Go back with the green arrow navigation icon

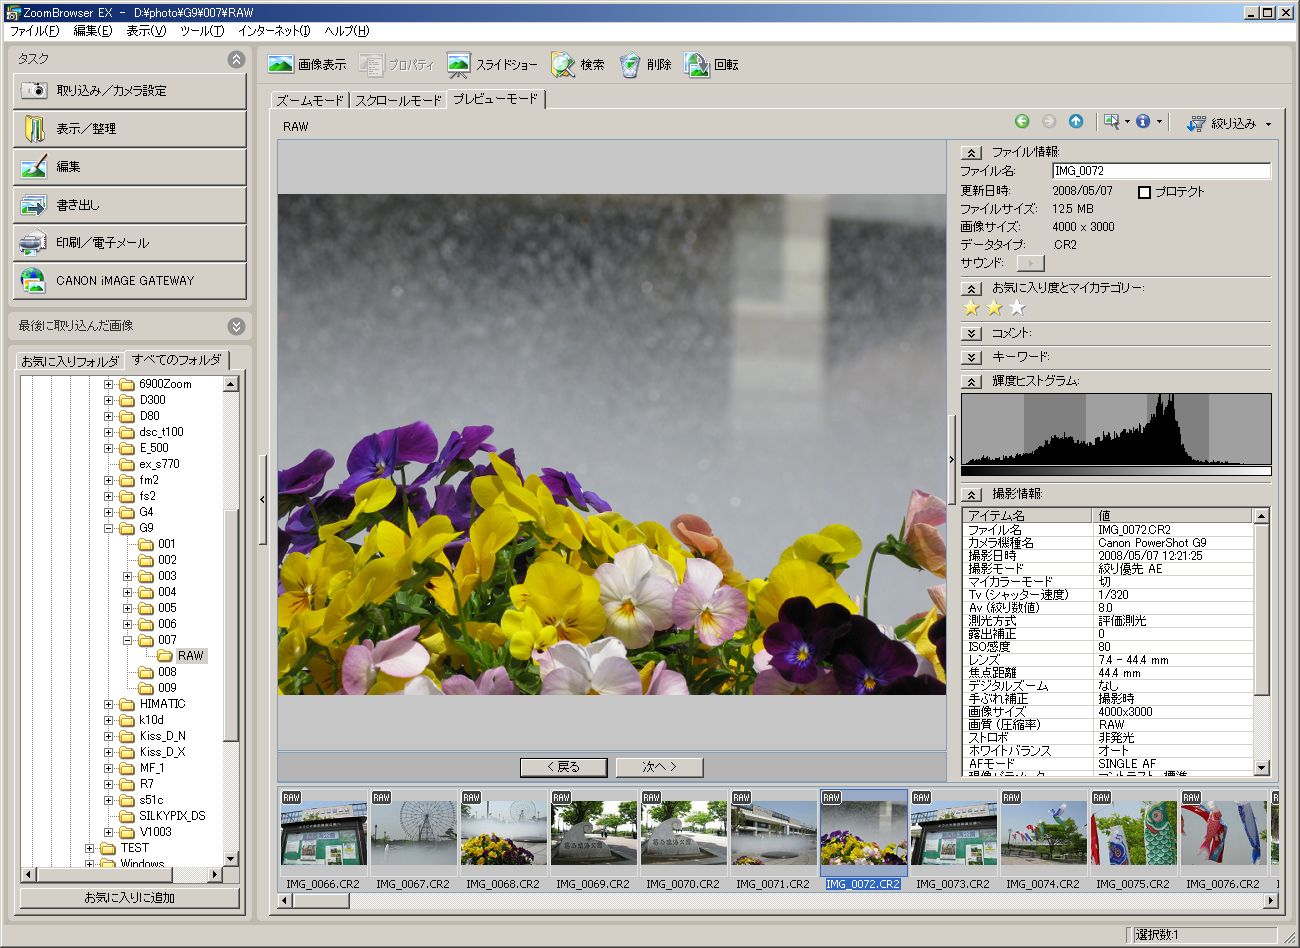click(x=1021, y=120)
